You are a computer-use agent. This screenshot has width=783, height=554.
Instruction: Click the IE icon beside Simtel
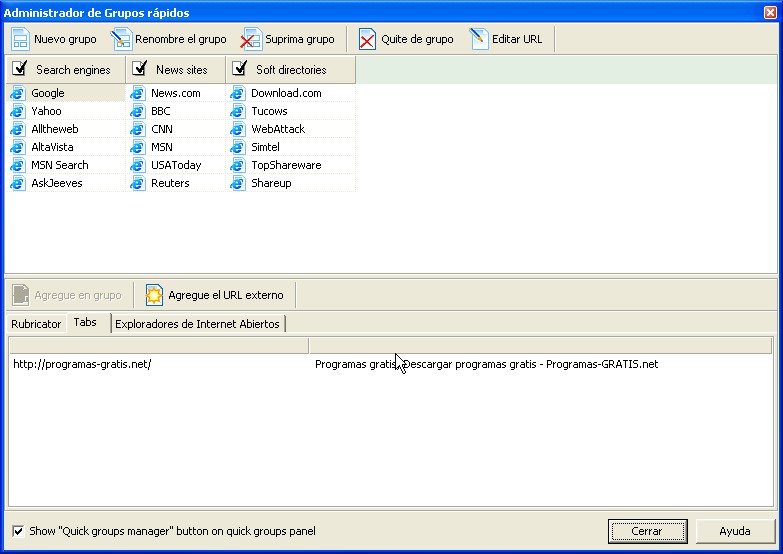coord(238,147)
